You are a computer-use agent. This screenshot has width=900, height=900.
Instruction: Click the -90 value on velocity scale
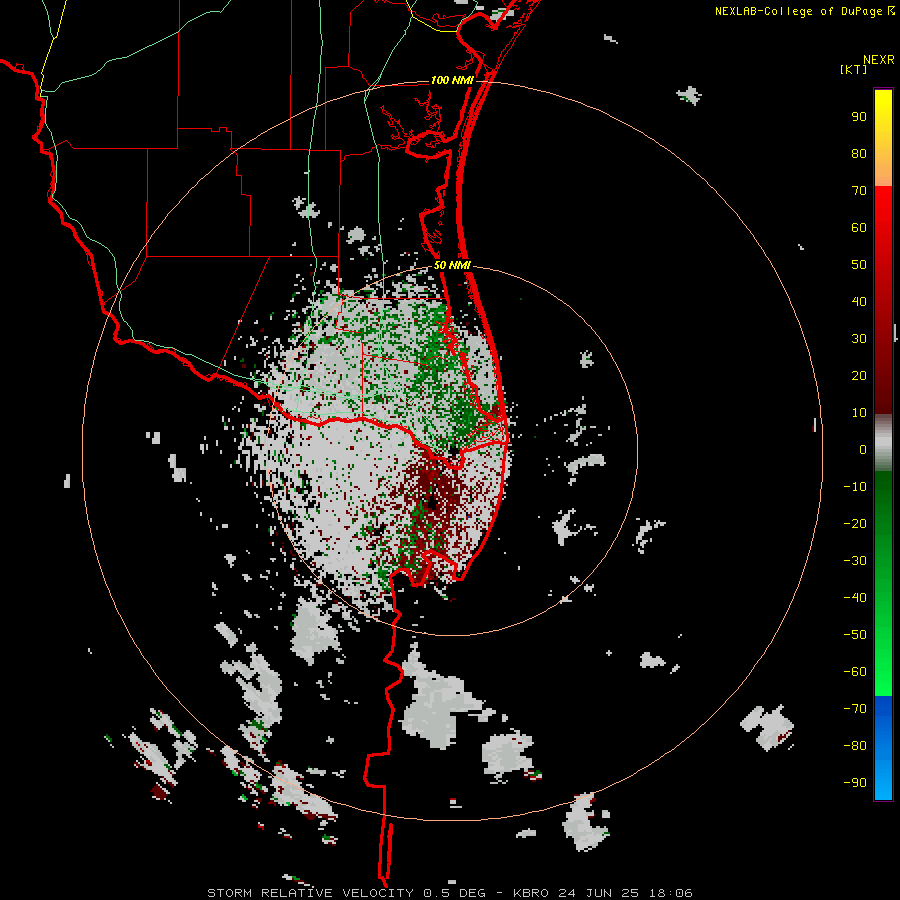click(x=855, y=782)
